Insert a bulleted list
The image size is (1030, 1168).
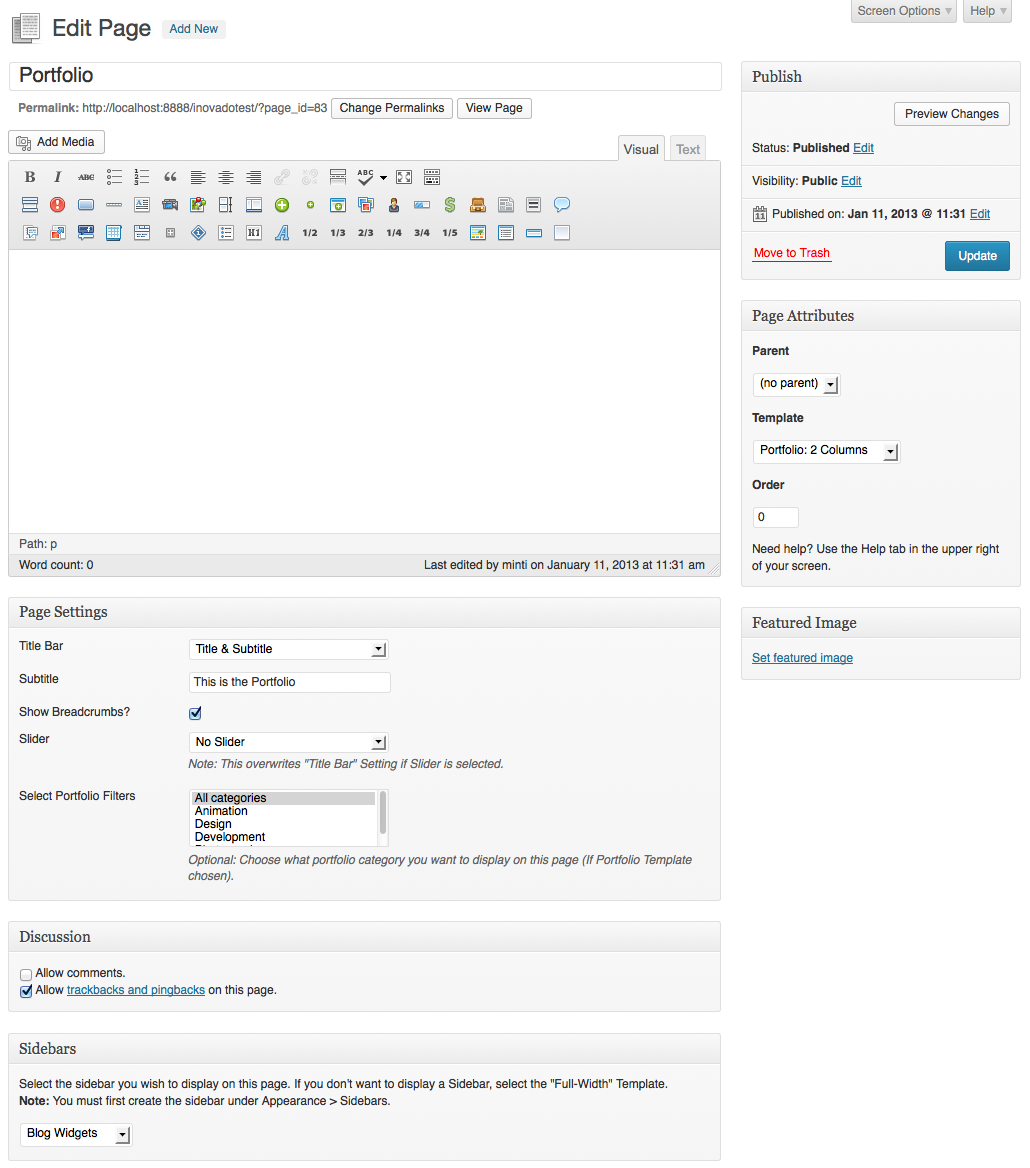click(x=114, y=177)
